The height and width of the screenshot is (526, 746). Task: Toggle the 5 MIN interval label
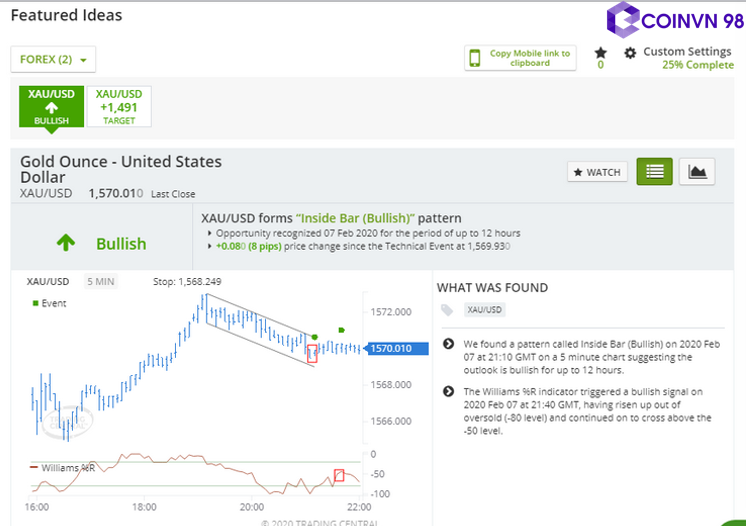[100, 282]
